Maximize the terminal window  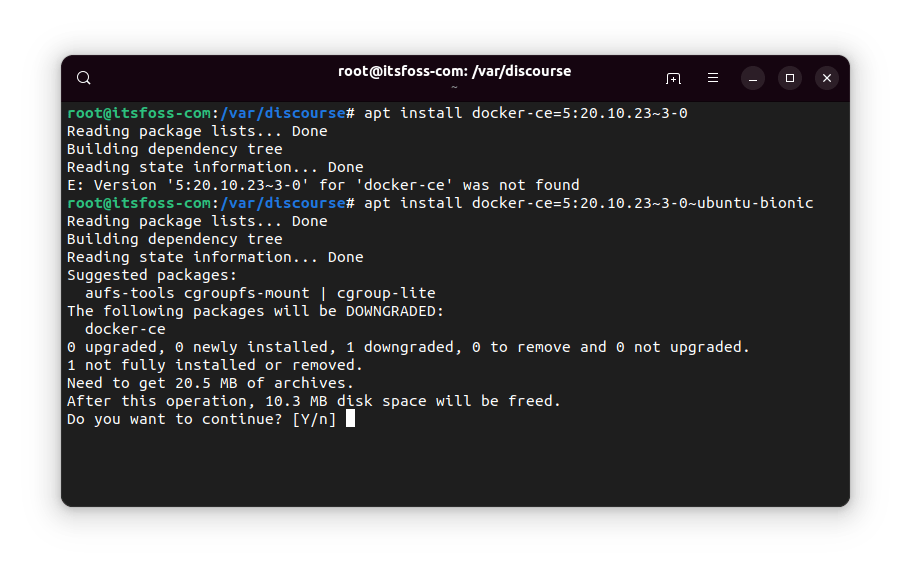coord(790,78)
